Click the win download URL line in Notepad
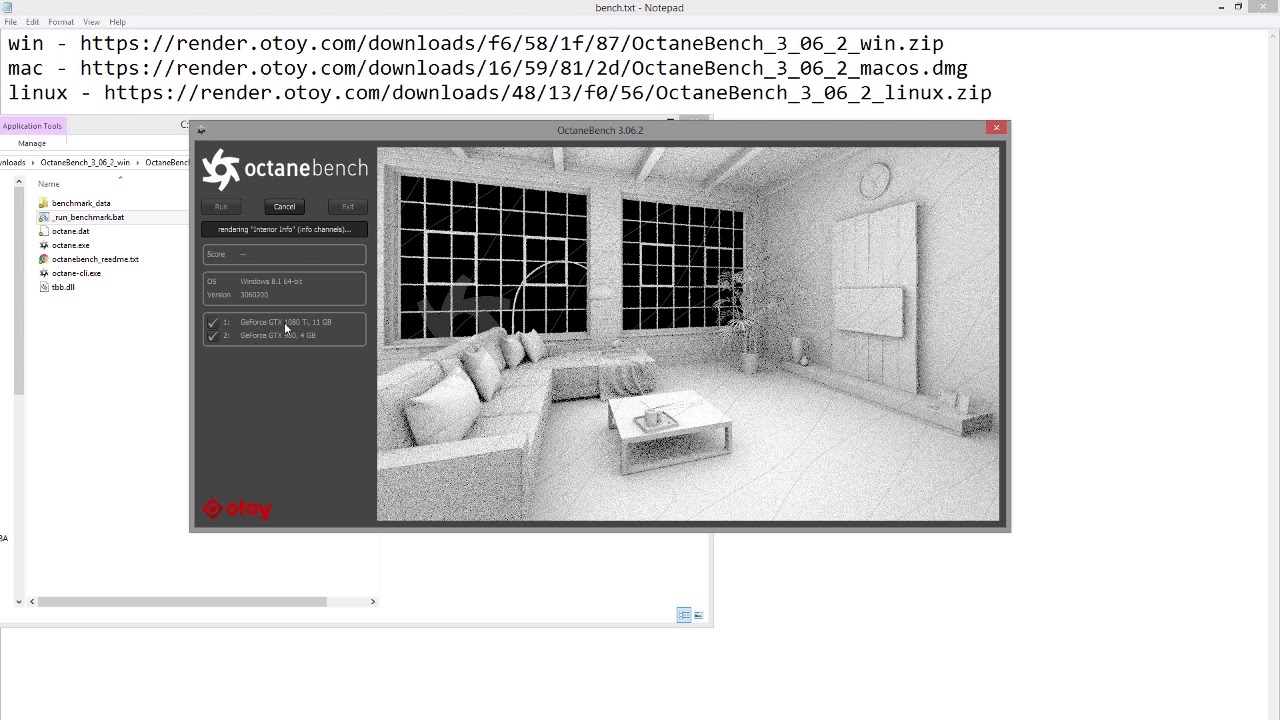Image resolution: width=1280 pixels, height=720 pixels. [x=476, y=44]
